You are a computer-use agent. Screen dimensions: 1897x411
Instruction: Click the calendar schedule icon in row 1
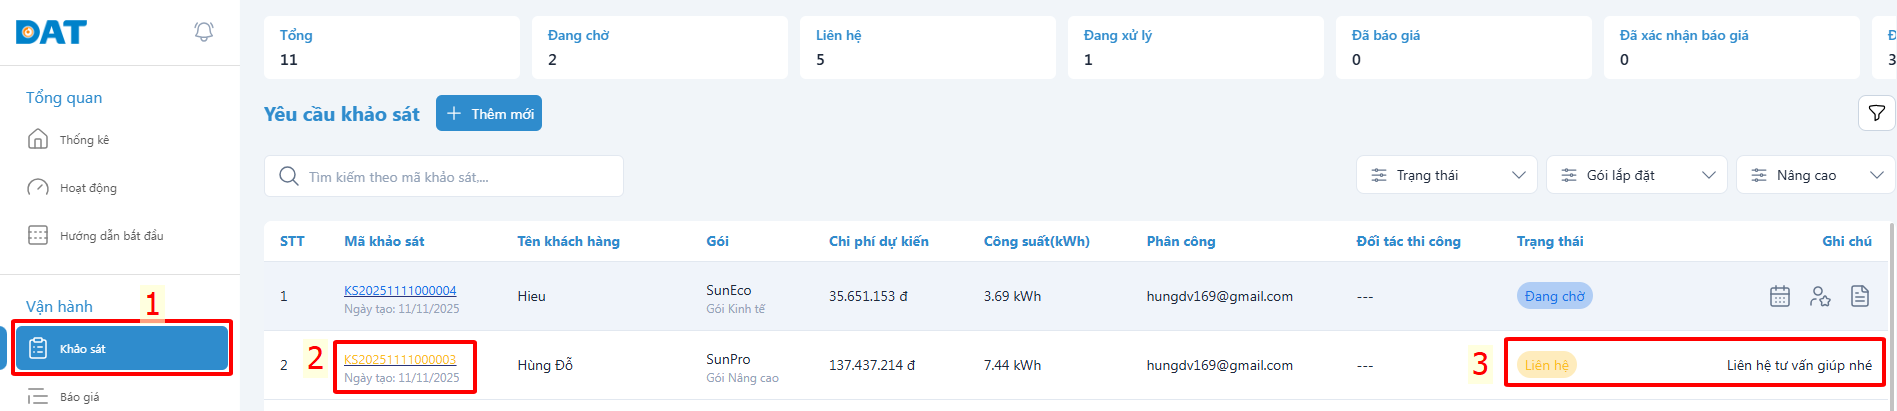coord(1779,296)
